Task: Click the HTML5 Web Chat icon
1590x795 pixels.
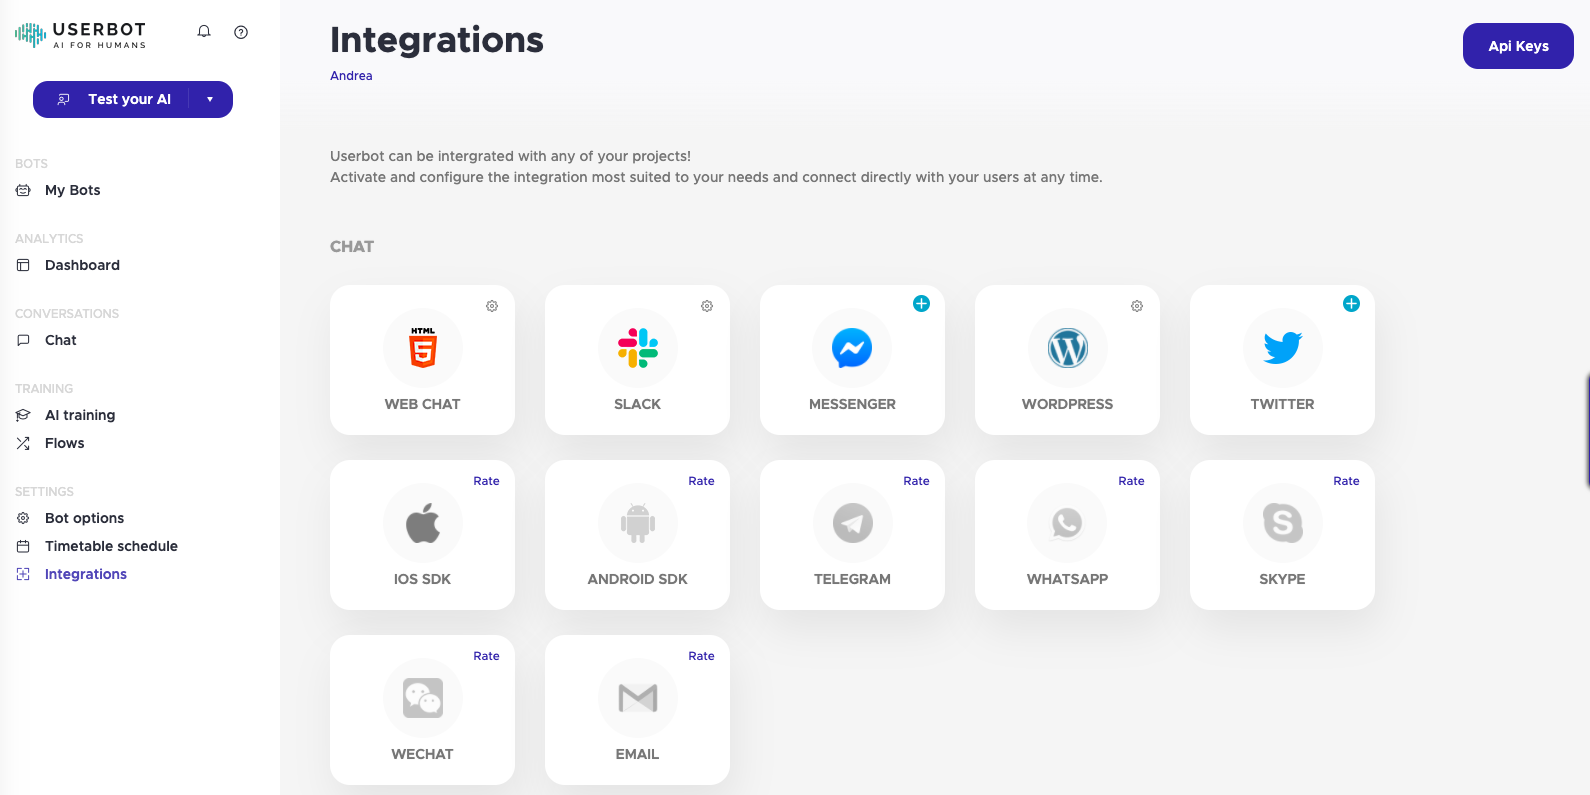Action: click(x=423, y=348)
